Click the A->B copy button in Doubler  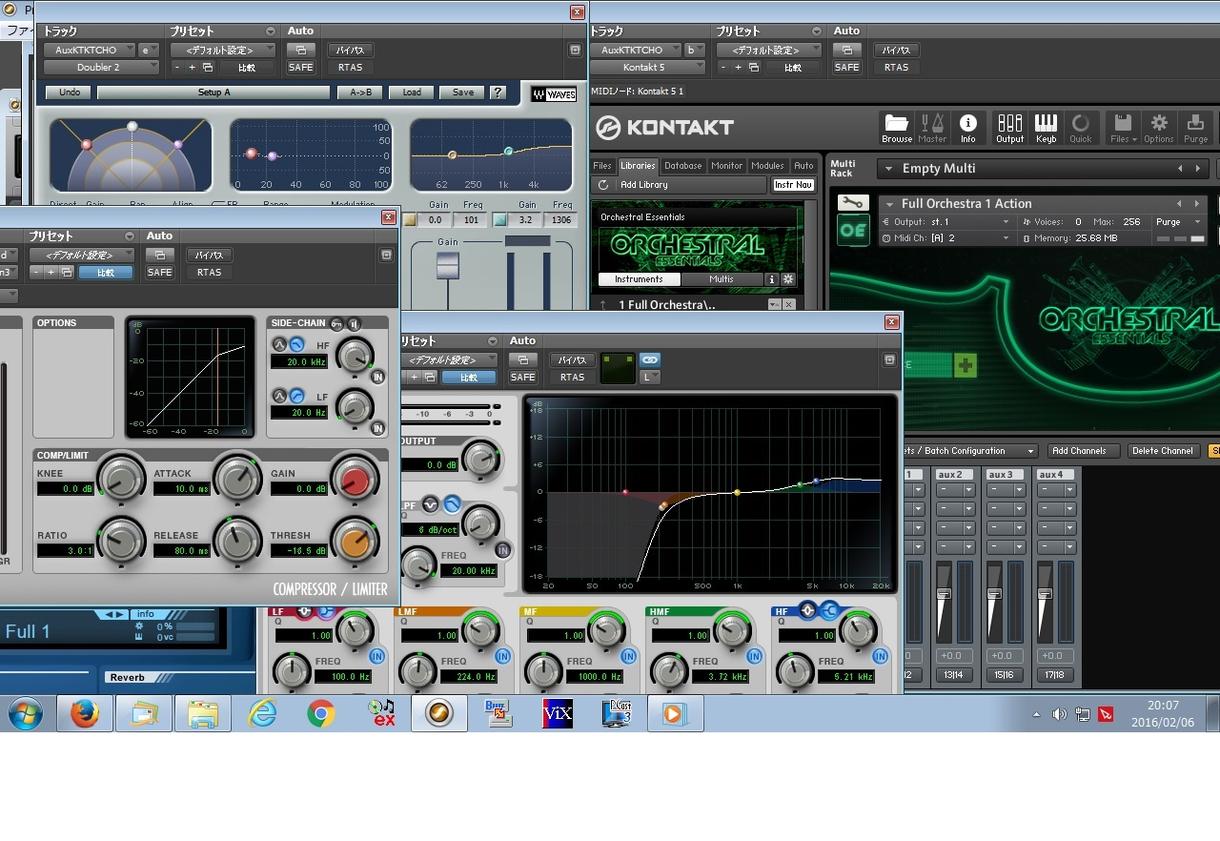[360, 92]
